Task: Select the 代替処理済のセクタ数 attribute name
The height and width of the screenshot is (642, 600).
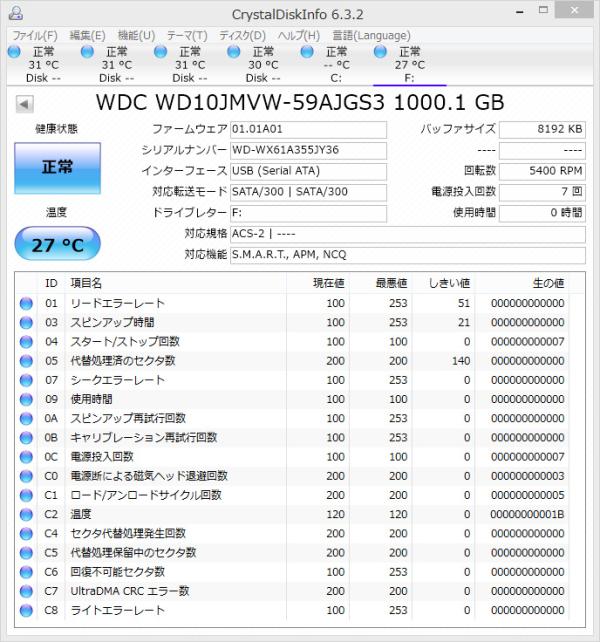Action: (x=123, y=361)
